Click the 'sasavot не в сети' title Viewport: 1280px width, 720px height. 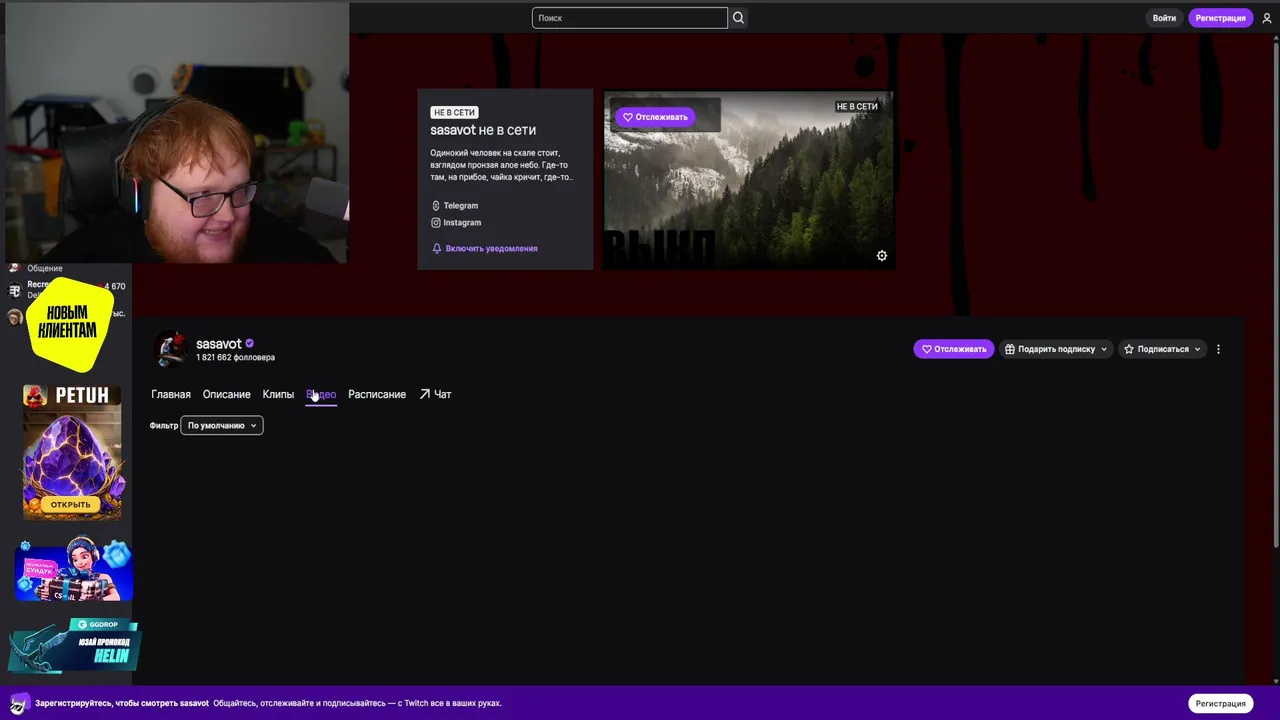click(x=483, y=130)
